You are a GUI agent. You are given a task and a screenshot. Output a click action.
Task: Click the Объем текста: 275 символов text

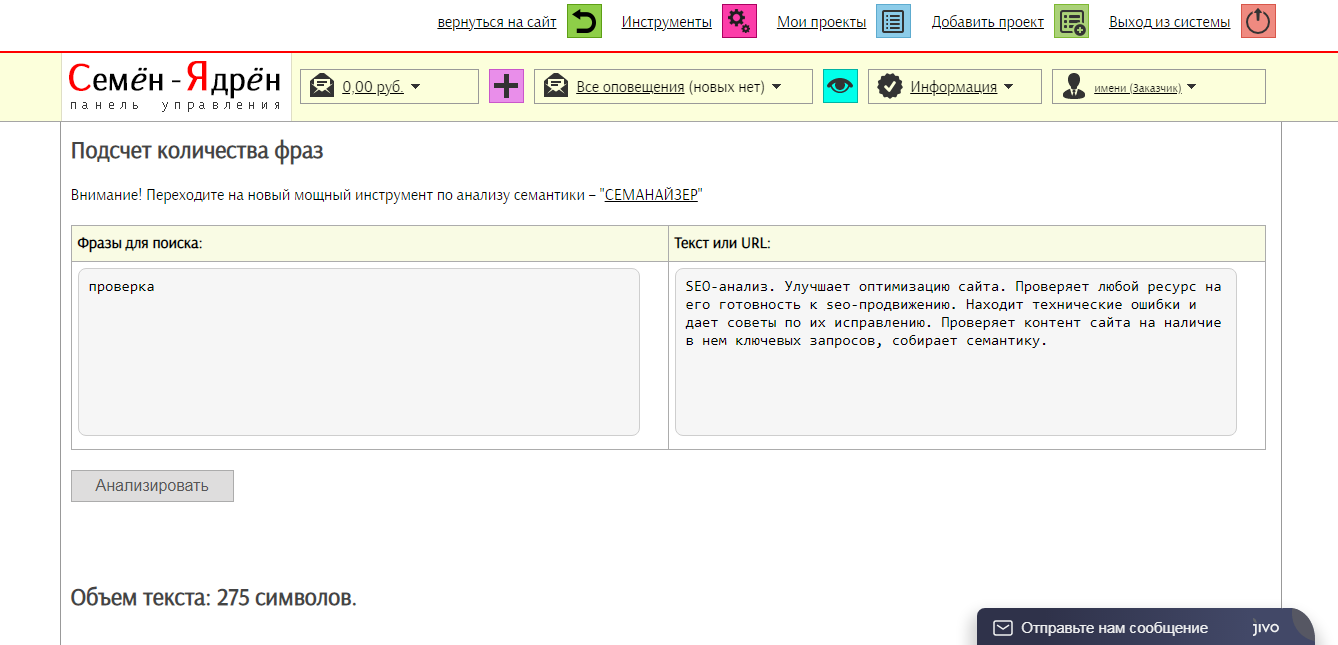click(x=214, y=598)
